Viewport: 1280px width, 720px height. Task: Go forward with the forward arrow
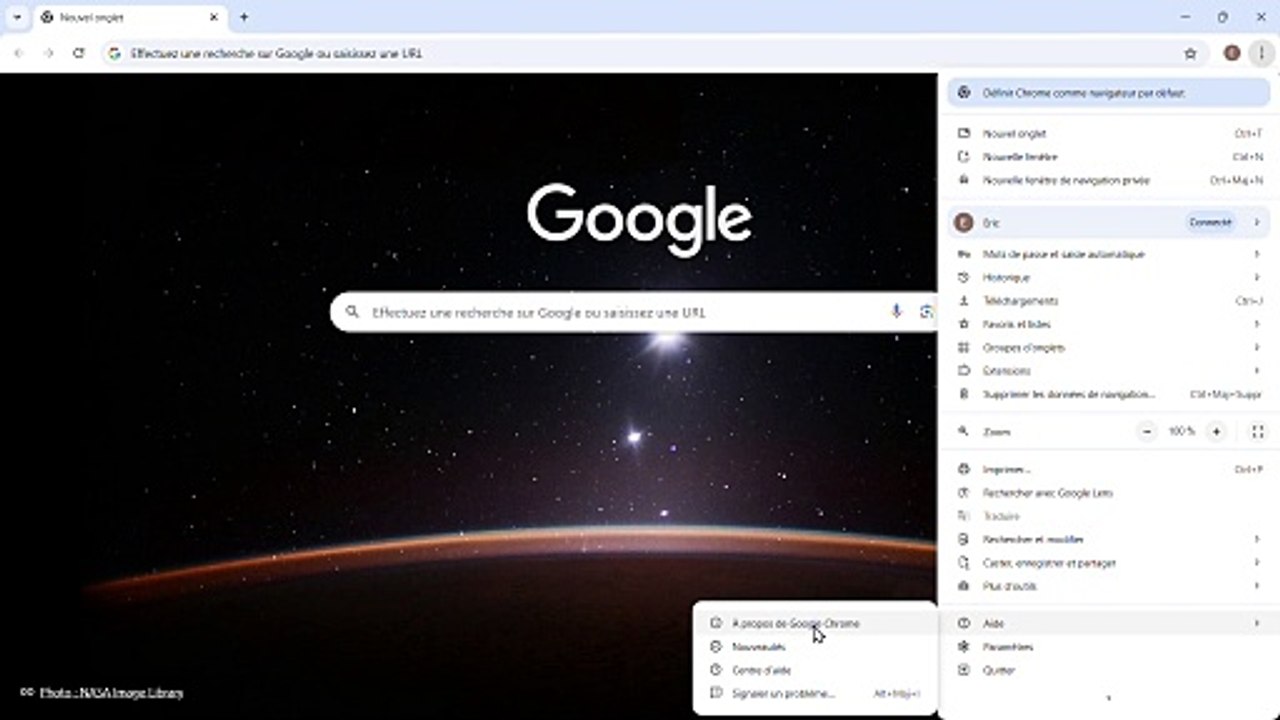[x=49, y=53]
